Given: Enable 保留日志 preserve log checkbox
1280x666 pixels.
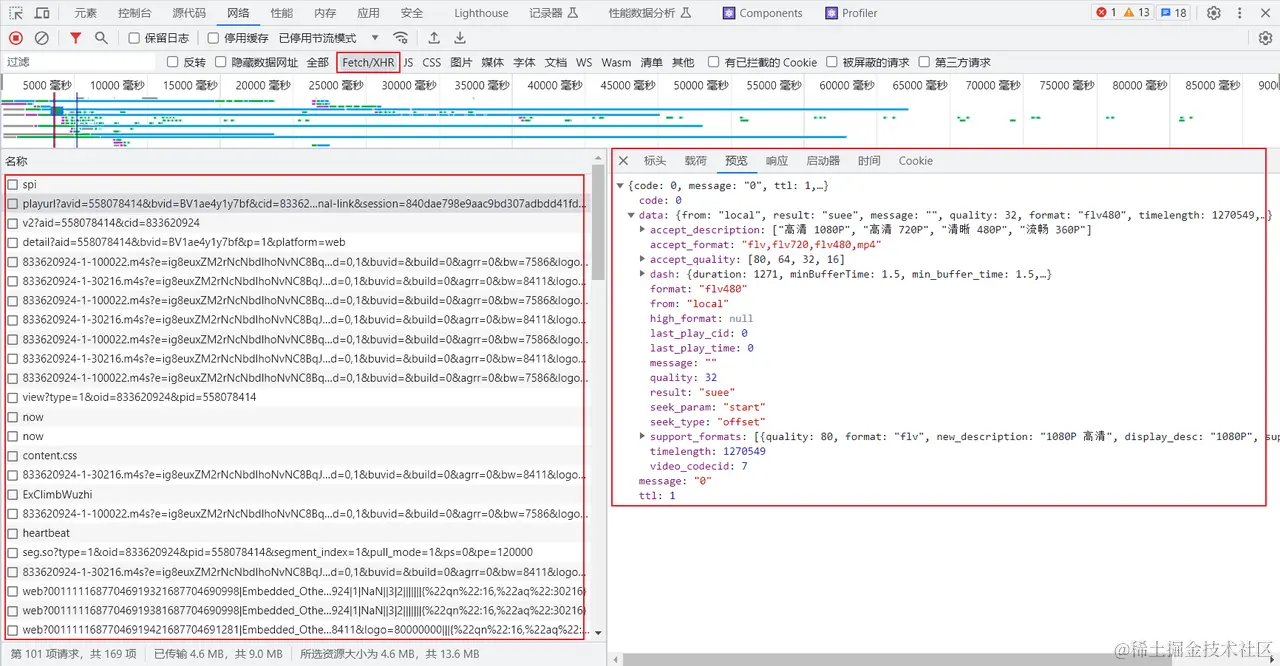Looking at the screenshot, I should click(134, 38).
